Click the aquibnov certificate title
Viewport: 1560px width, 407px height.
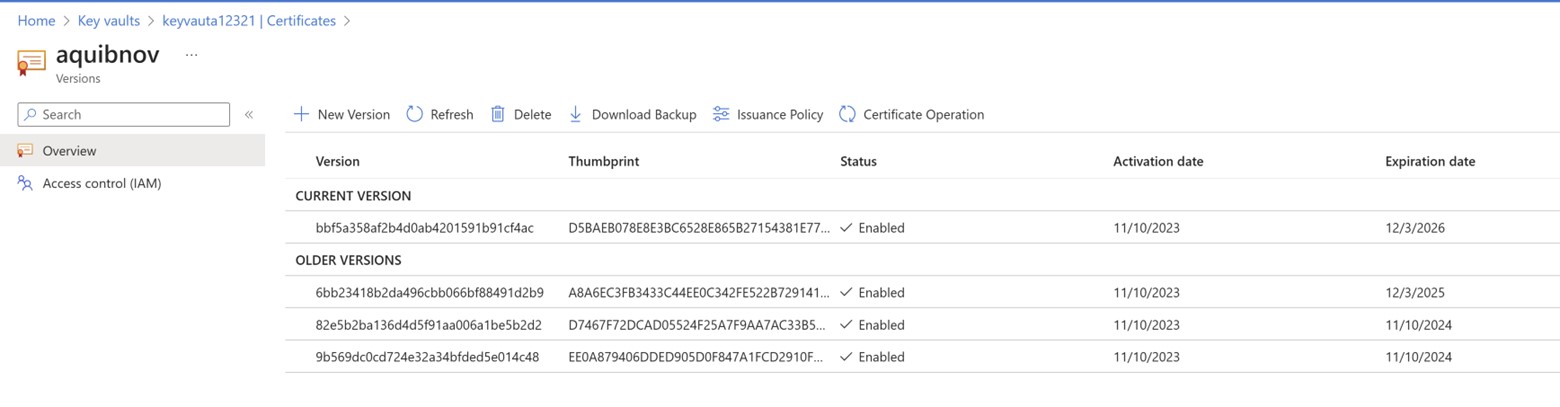pyautogui.click(x=107, y=54)
